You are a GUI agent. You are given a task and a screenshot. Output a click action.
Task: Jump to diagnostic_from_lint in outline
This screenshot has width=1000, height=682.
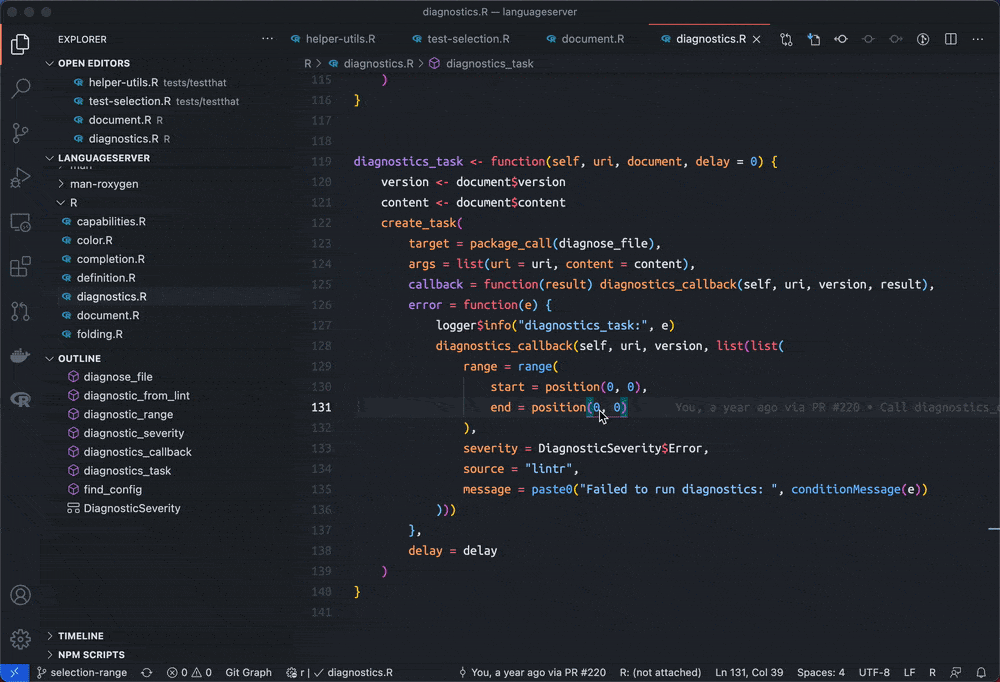(x=136, y=396)
